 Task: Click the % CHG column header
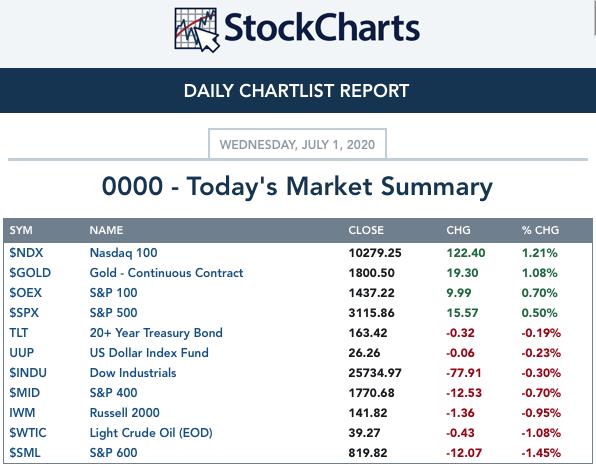pos(540,230)
